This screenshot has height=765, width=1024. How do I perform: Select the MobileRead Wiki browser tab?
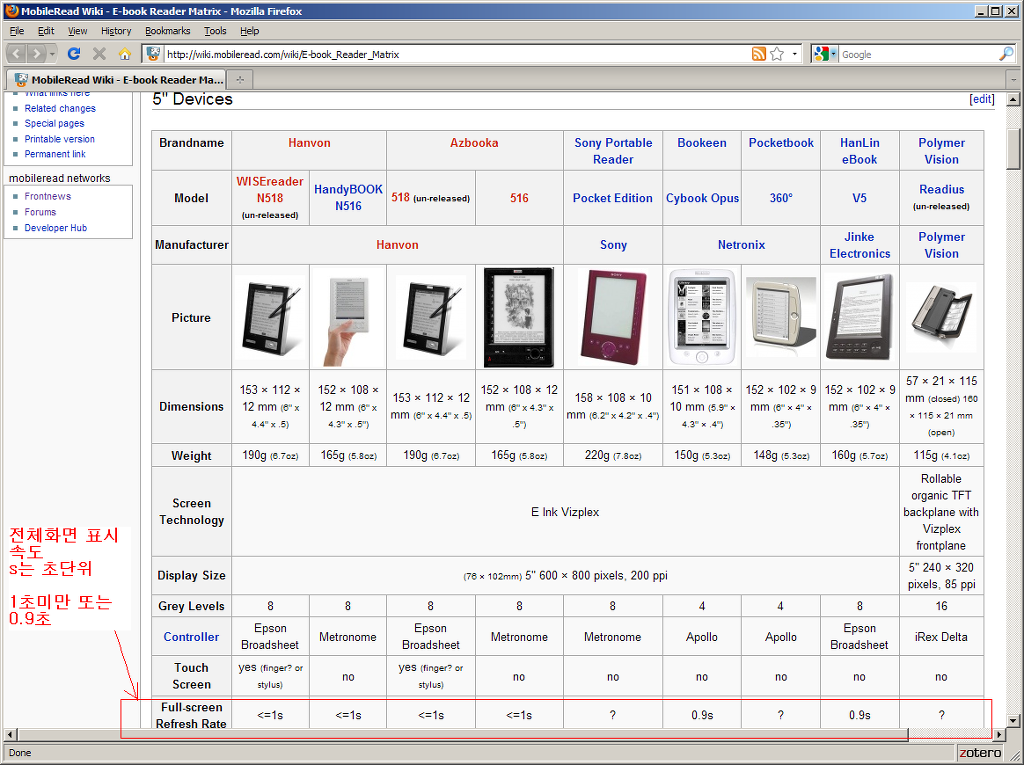(x=116, y=80)
